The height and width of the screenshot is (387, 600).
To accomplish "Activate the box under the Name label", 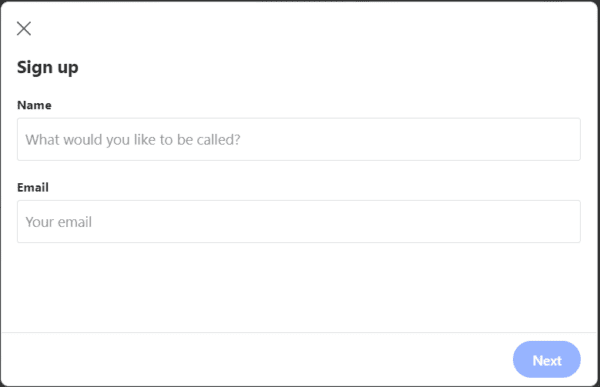I will click(x=299, y=139).
